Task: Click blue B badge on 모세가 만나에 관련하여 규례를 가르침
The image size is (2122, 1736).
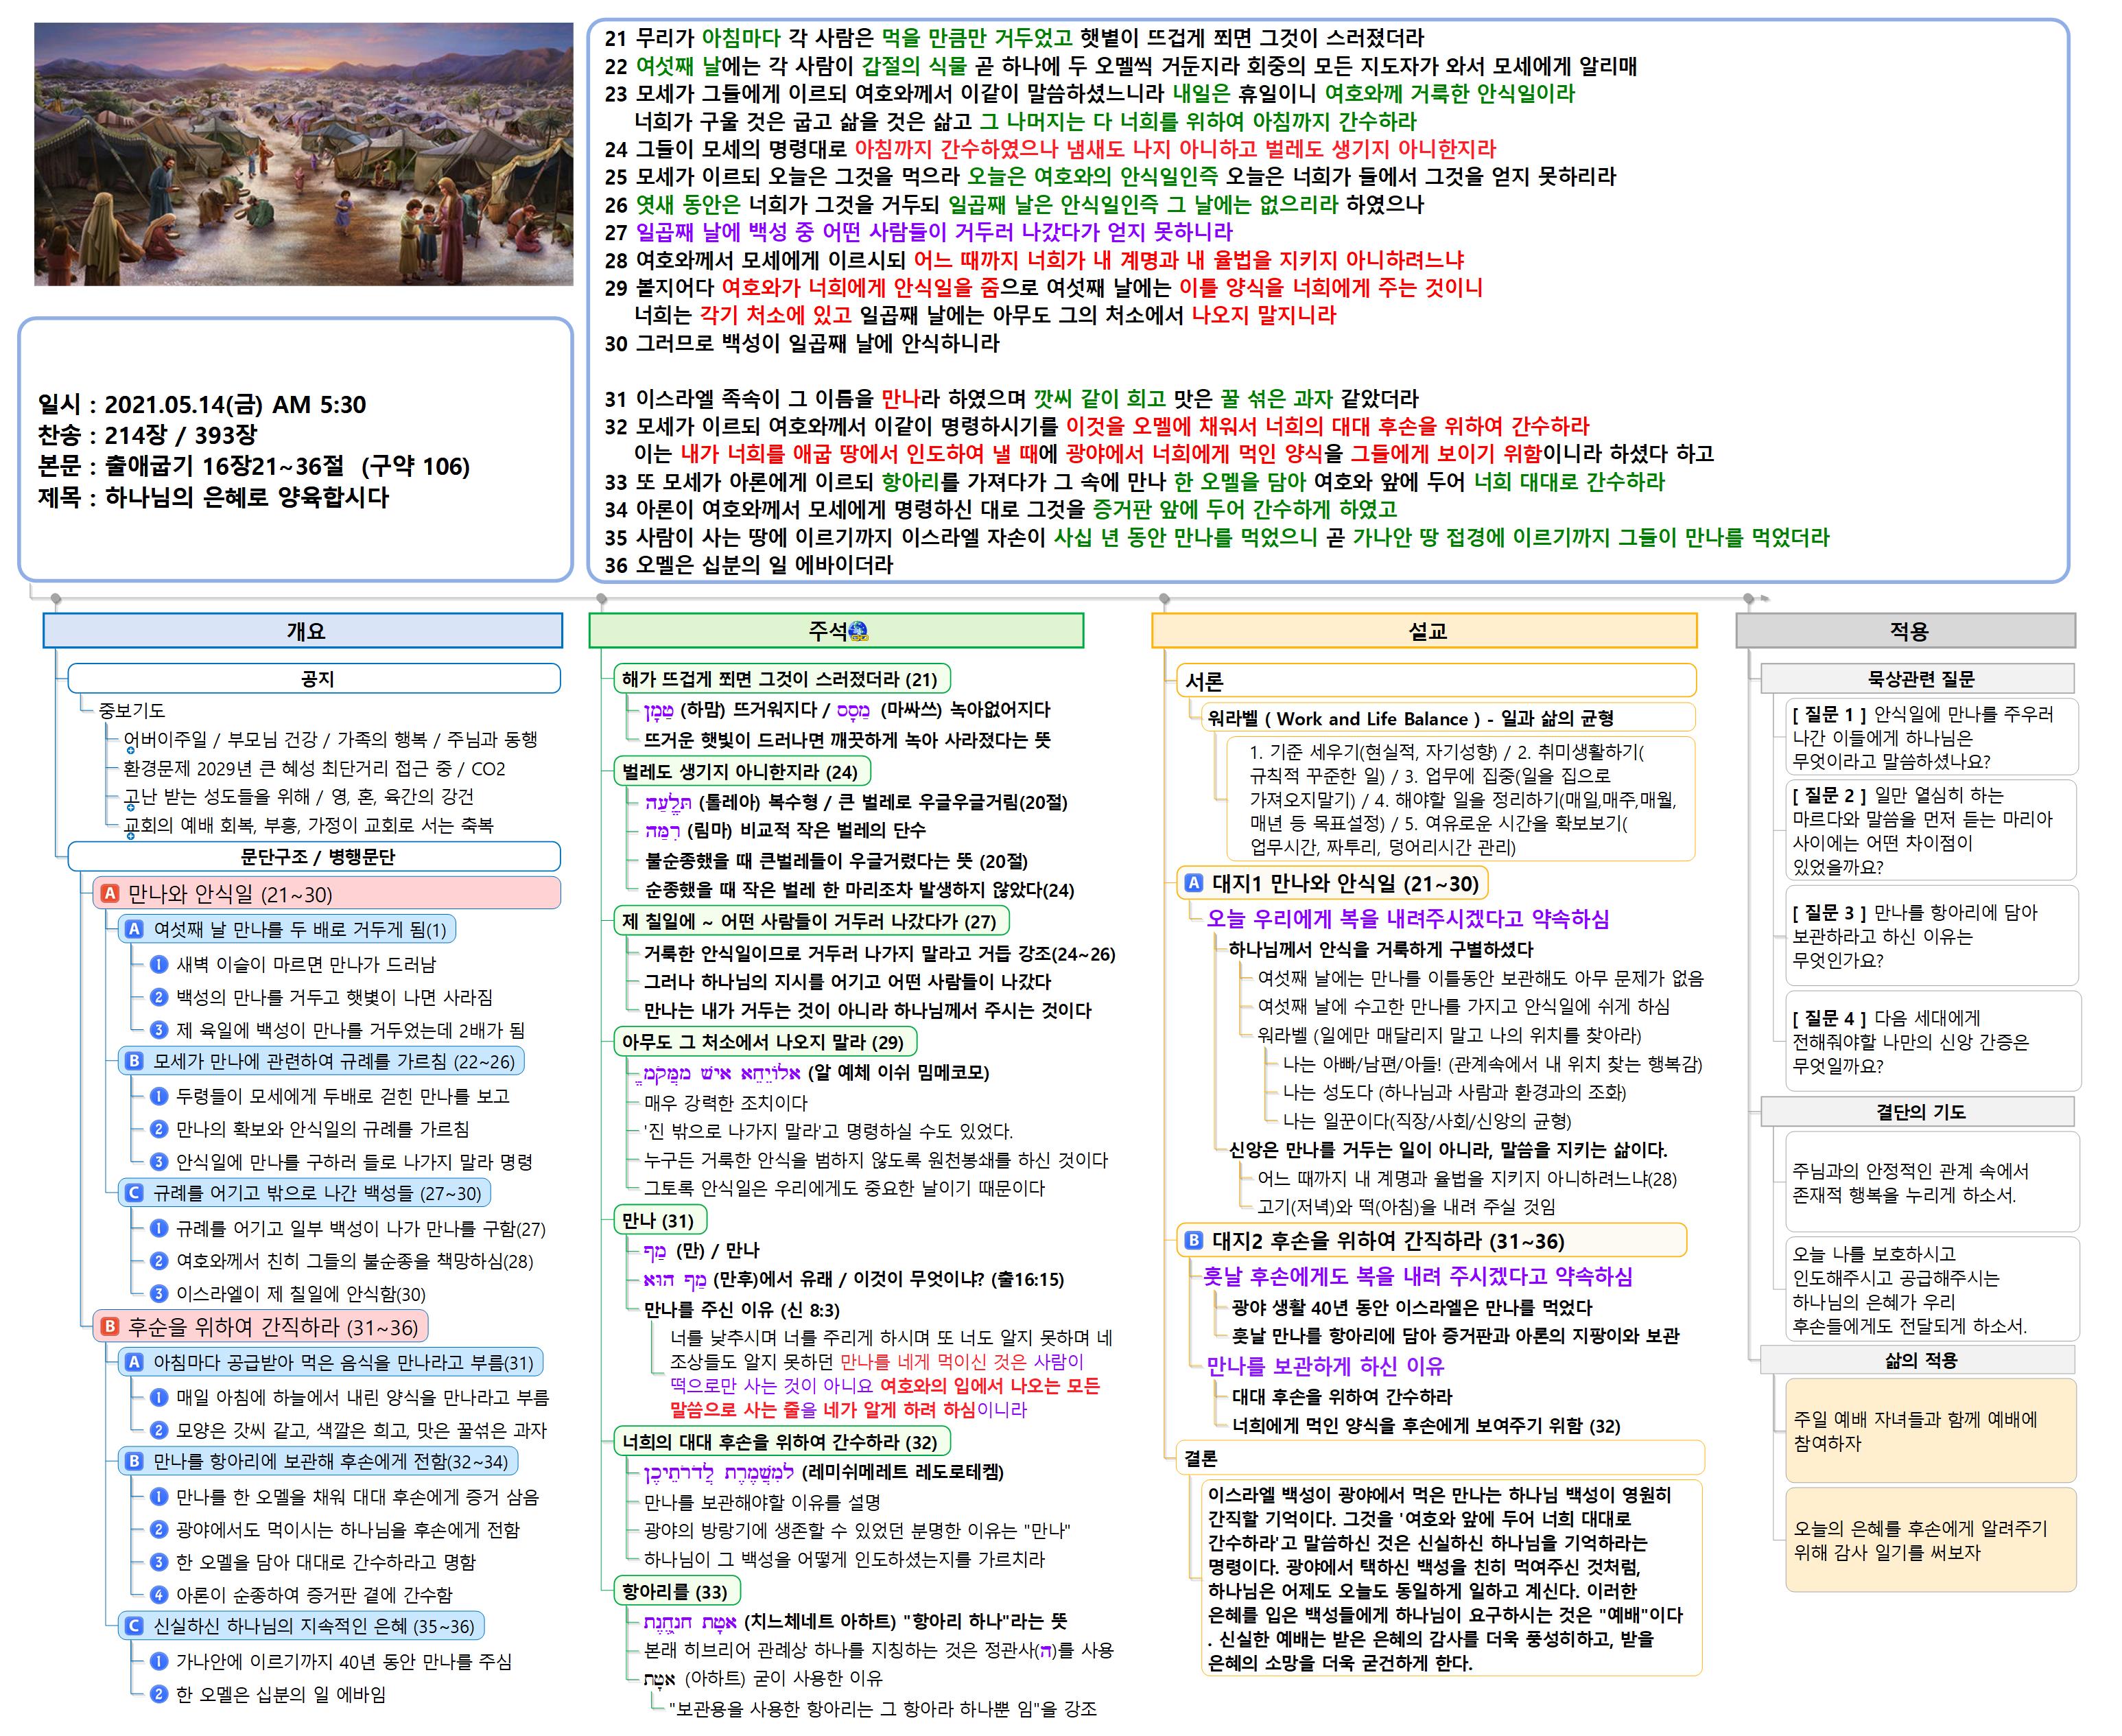Action: click(134, 1061)
